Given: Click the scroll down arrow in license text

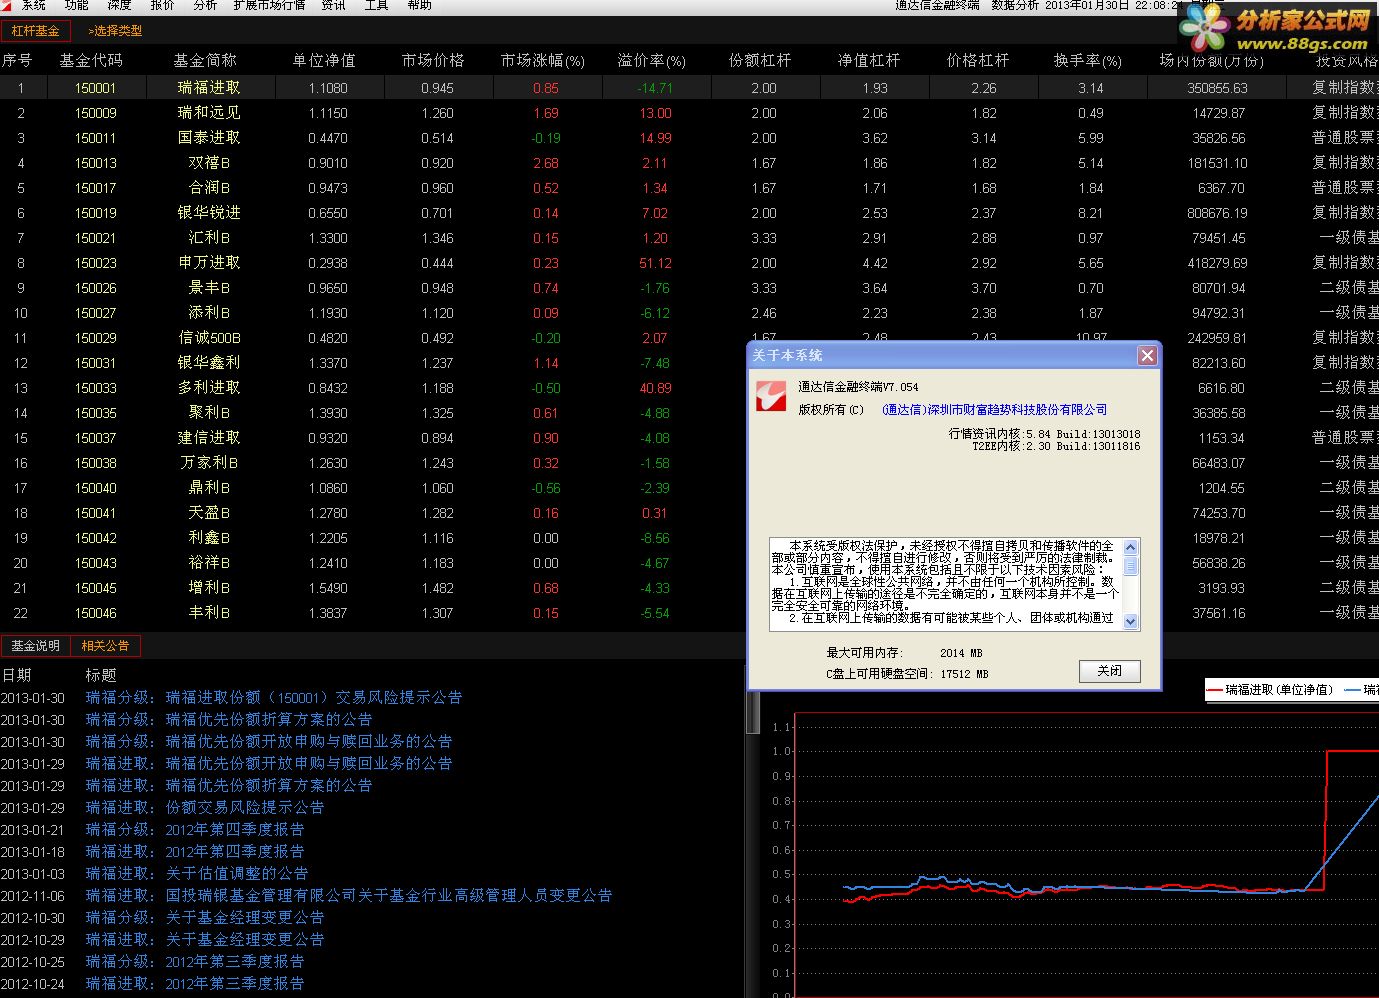Looking at the screenshot, I should click(x=1131, y=621).
